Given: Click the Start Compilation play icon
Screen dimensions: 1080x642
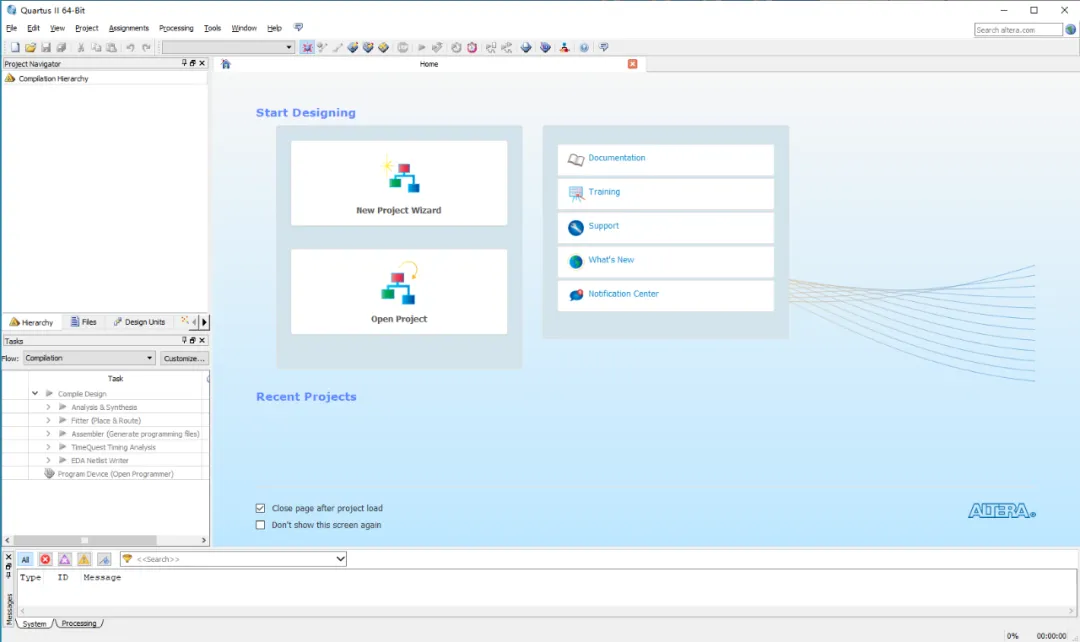Looking at the screenshot, I should point(421,48).
